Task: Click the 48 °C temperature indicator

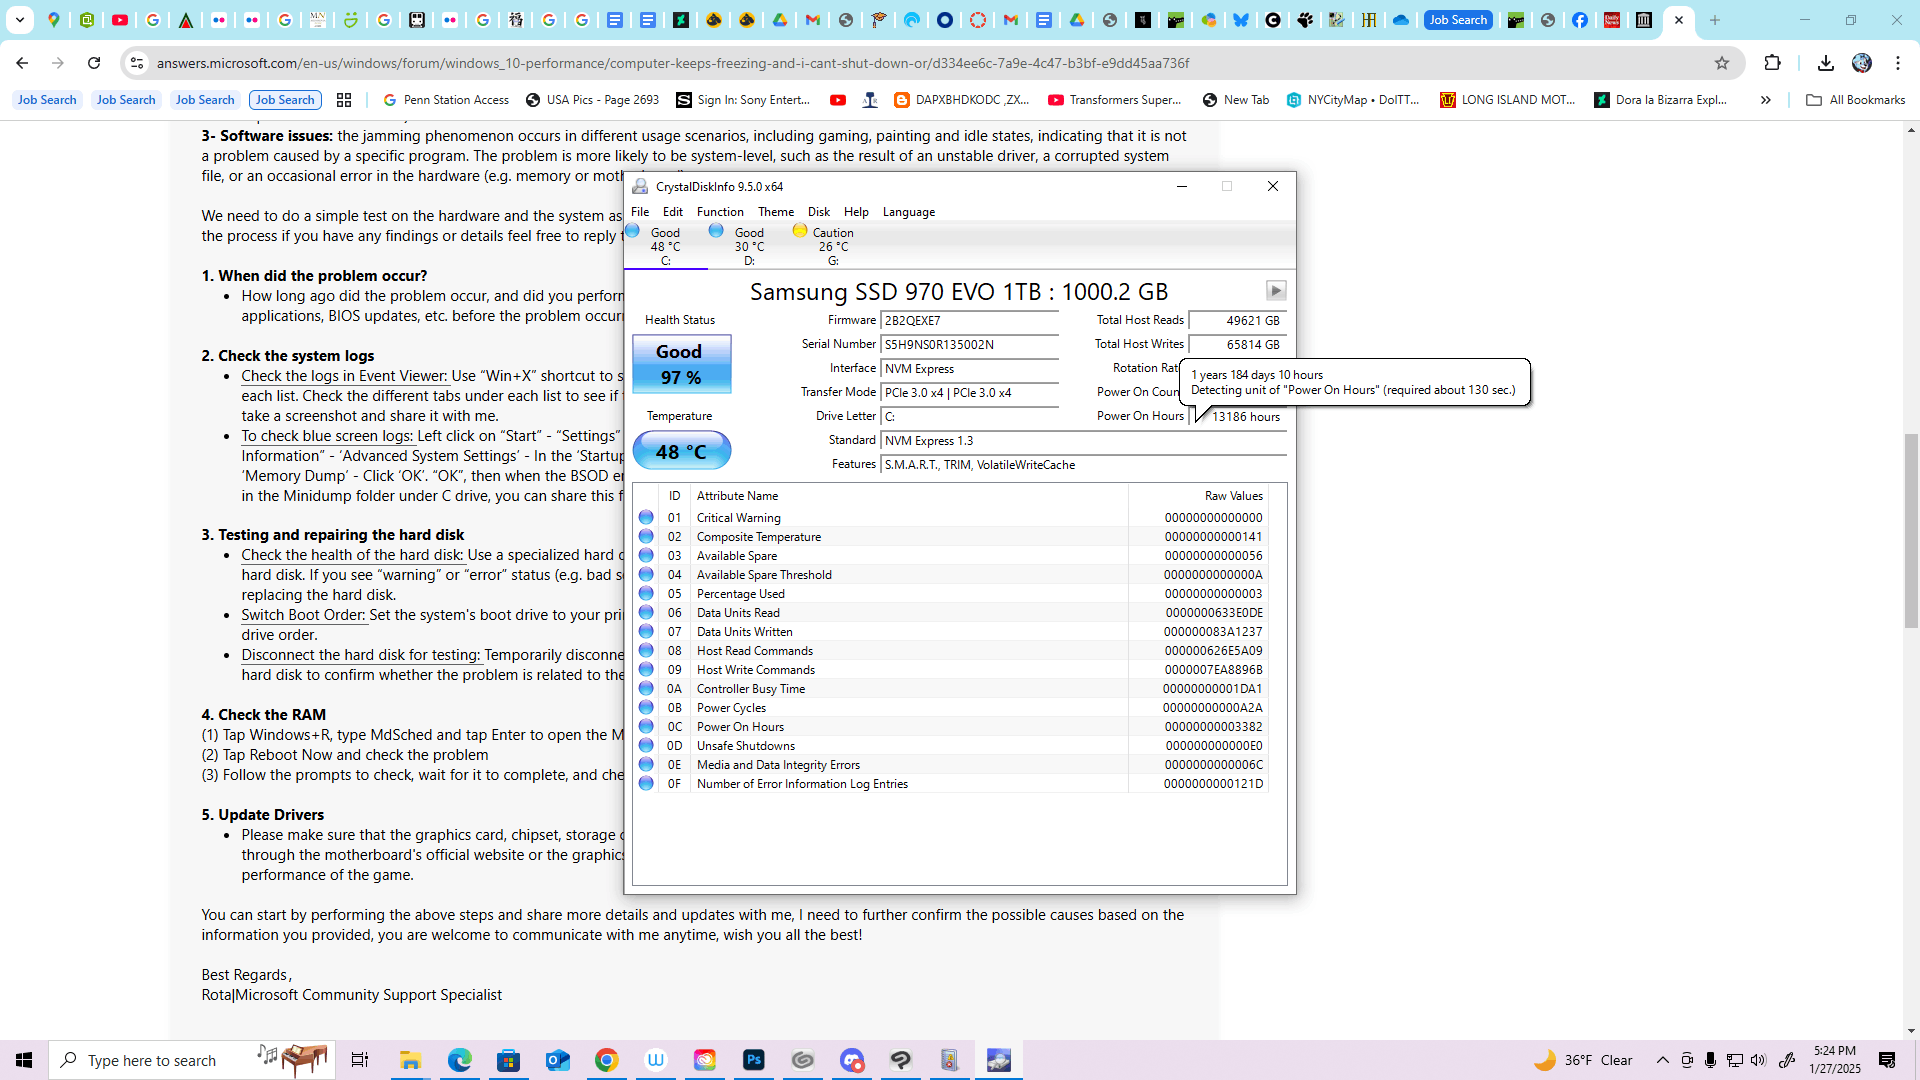Action: (681, 451)
